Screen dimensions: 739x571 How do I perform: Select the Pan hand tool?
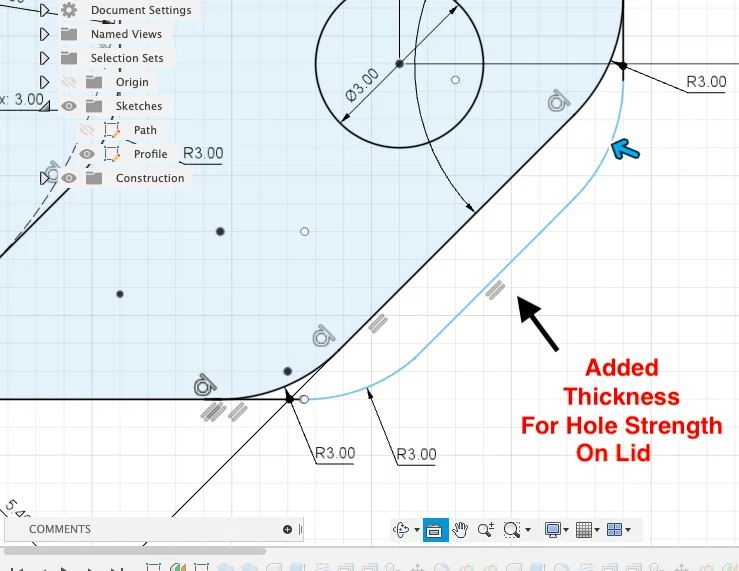click(x=460, y=530)
